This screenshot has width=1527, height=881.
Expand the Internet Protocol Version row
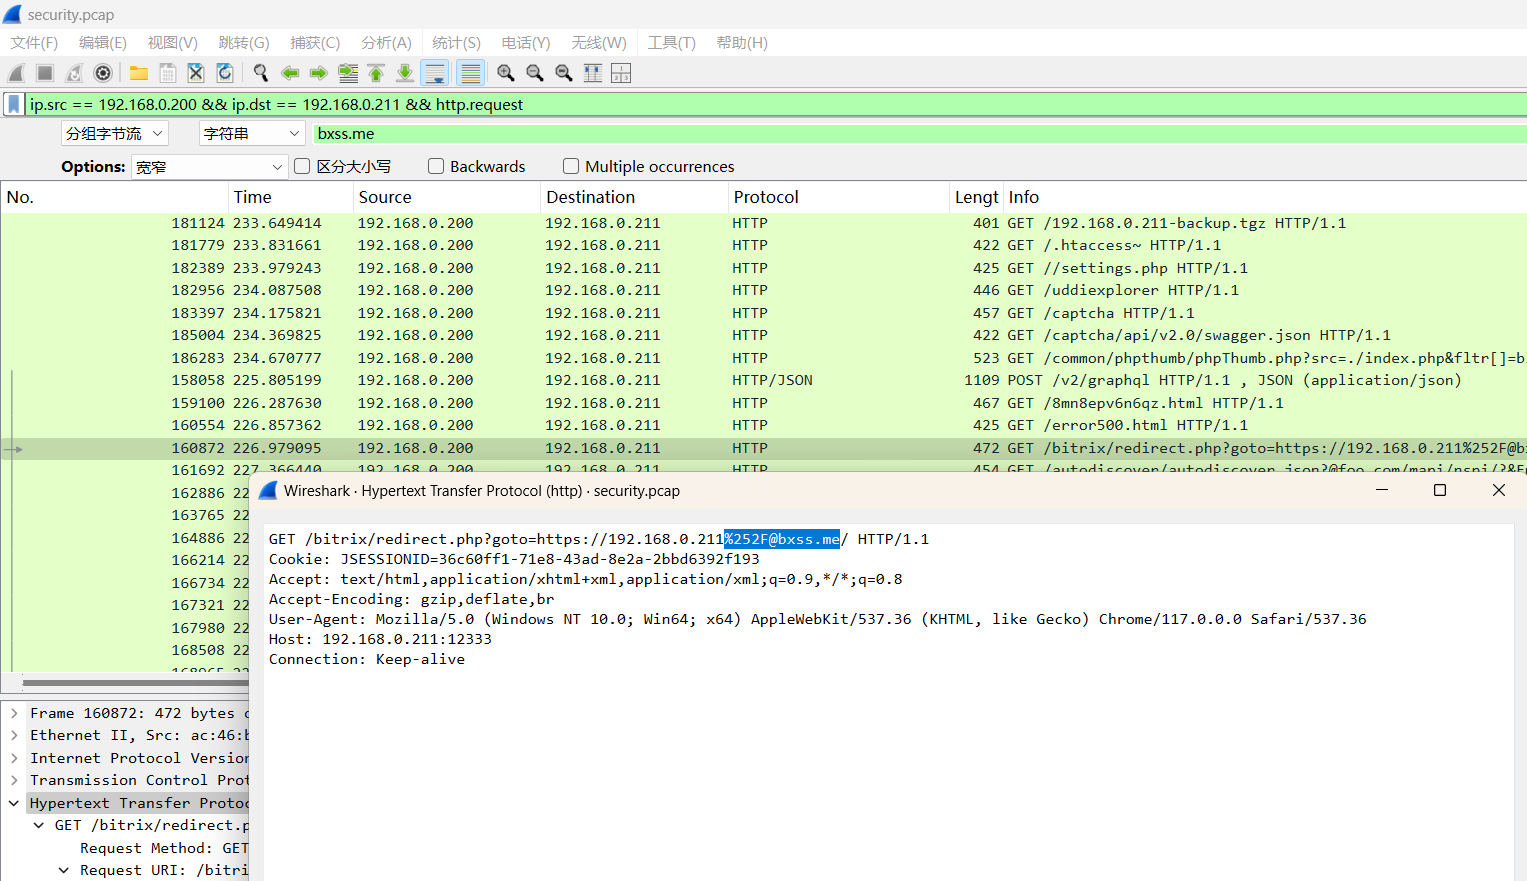[14, 758]
